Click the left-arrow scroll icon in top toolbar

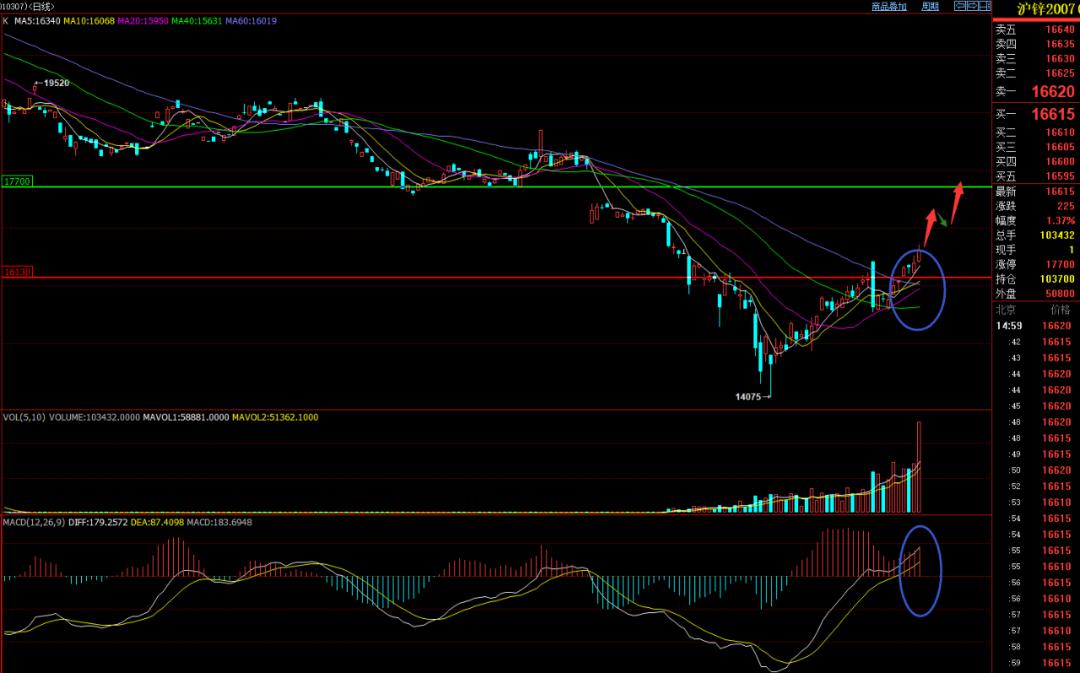[x=960, y=6]
